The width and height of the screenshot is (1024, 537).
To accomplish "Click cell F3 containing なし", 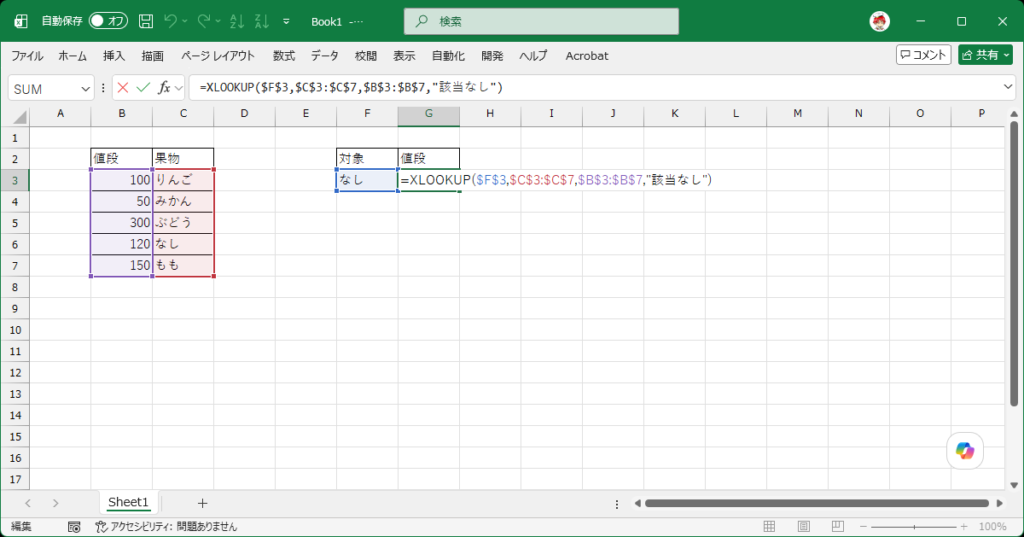I will (x=367, y=180).
